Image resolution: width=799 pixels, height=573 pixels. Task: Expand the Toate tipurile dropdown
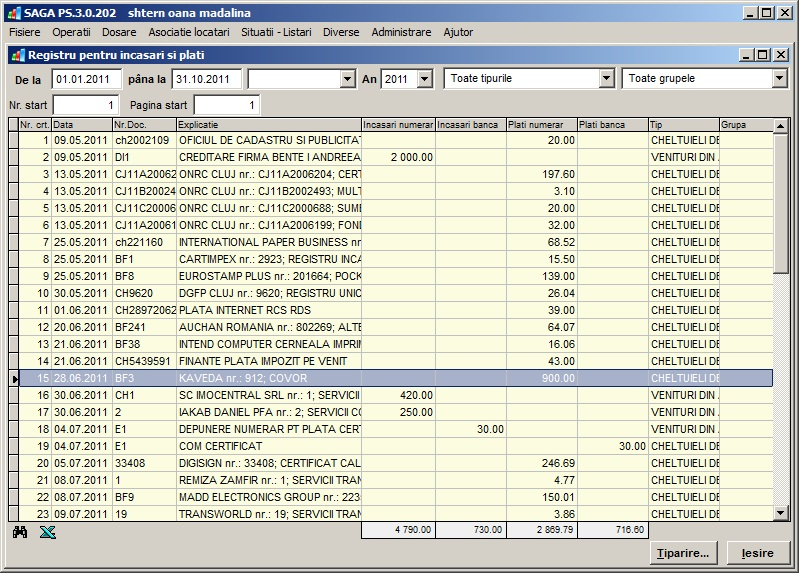coord(606,79)
